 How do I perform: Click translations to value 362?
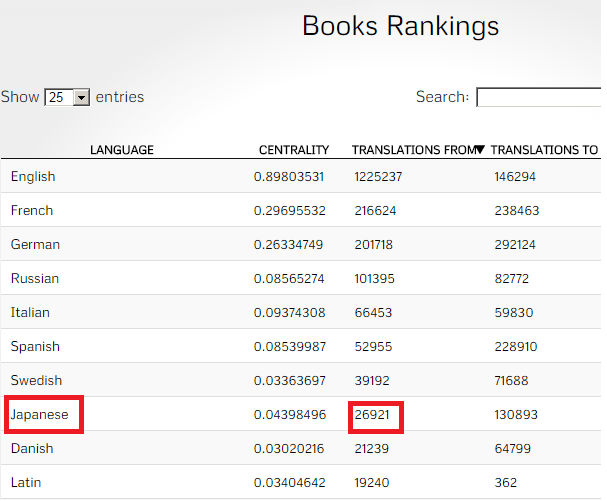(x=506, y=483)
